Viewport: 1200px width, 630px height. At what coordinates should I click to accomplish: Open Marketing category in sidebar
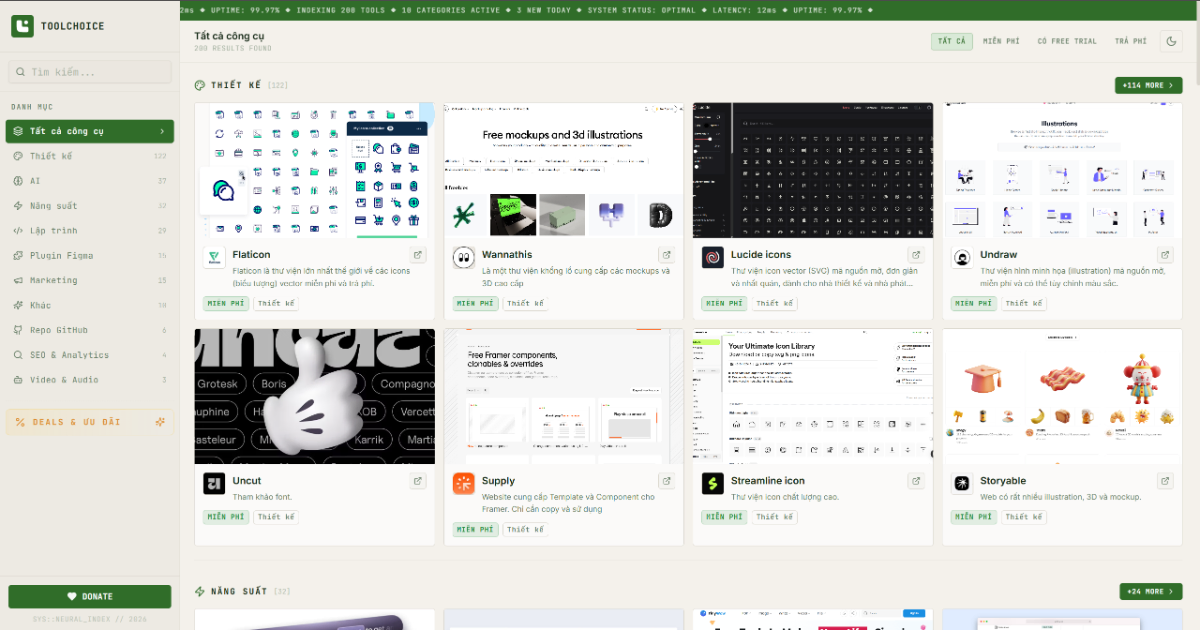pos(90,281)
